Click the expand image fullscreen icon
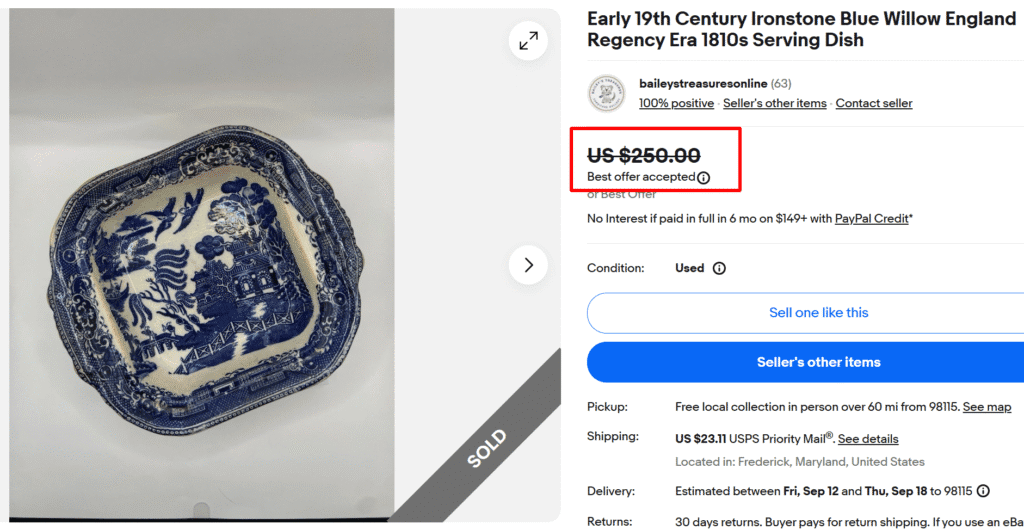 pyautogui.click(x=528, y=40)
